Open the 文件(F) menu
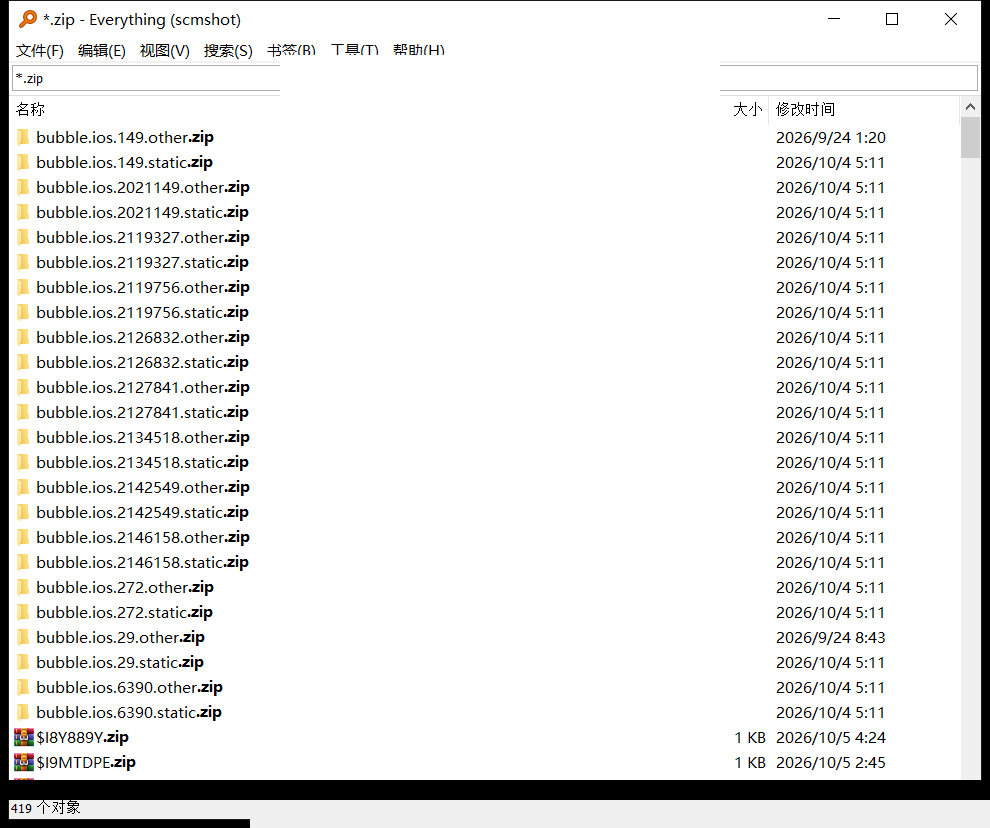 40,51
